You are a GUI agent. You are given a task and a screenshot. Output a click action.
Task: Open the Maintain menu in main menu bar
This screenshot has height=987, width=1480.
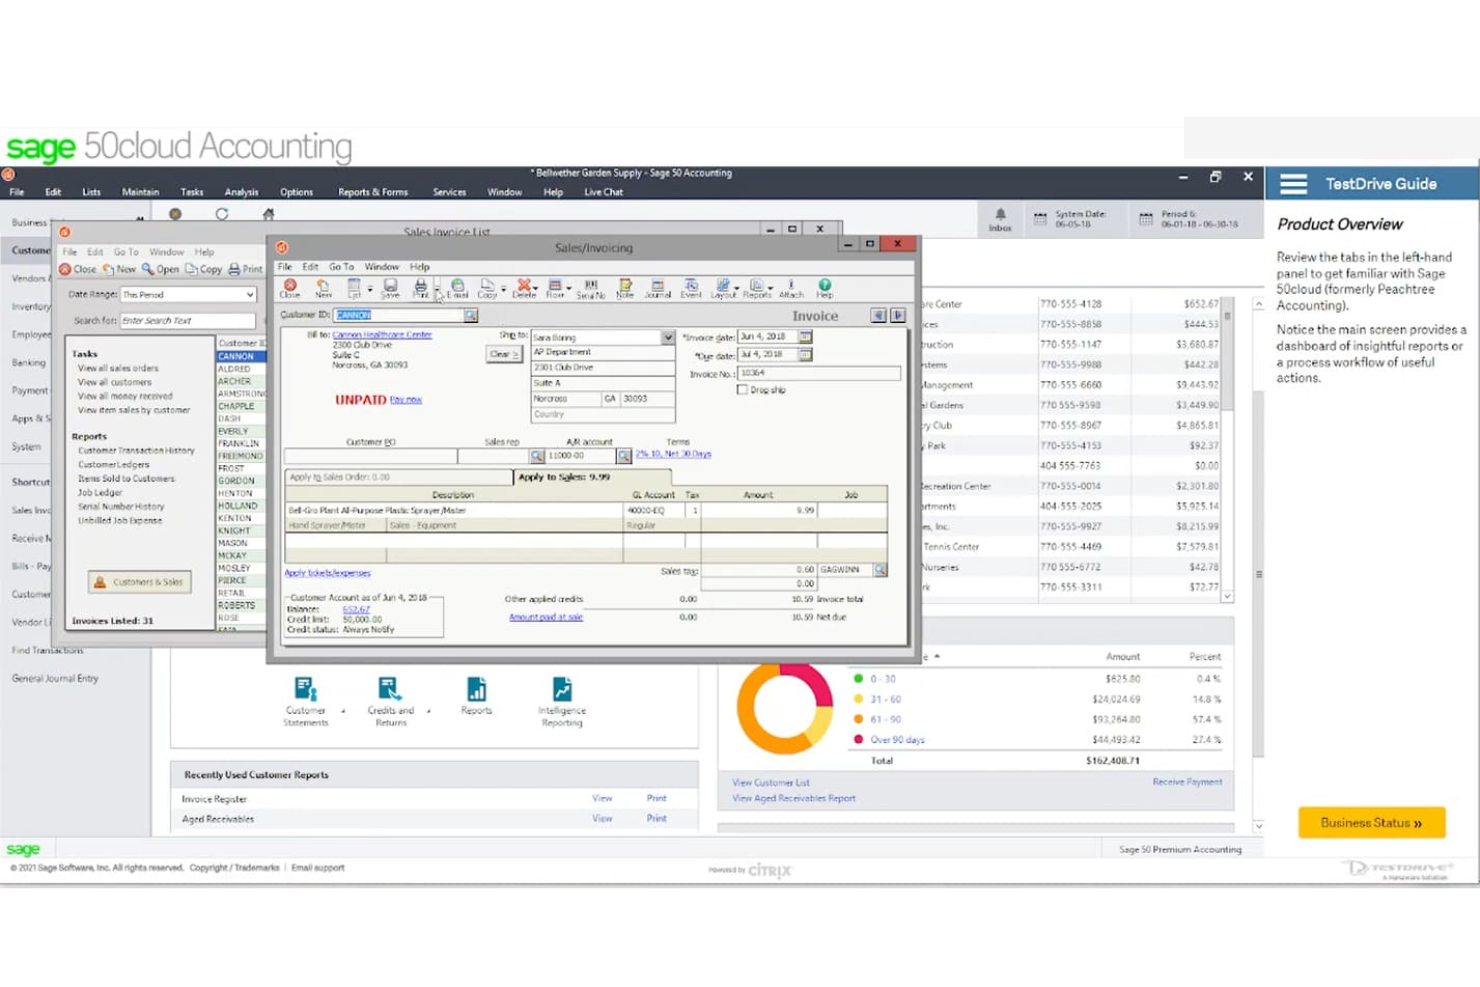pos(140,192)
